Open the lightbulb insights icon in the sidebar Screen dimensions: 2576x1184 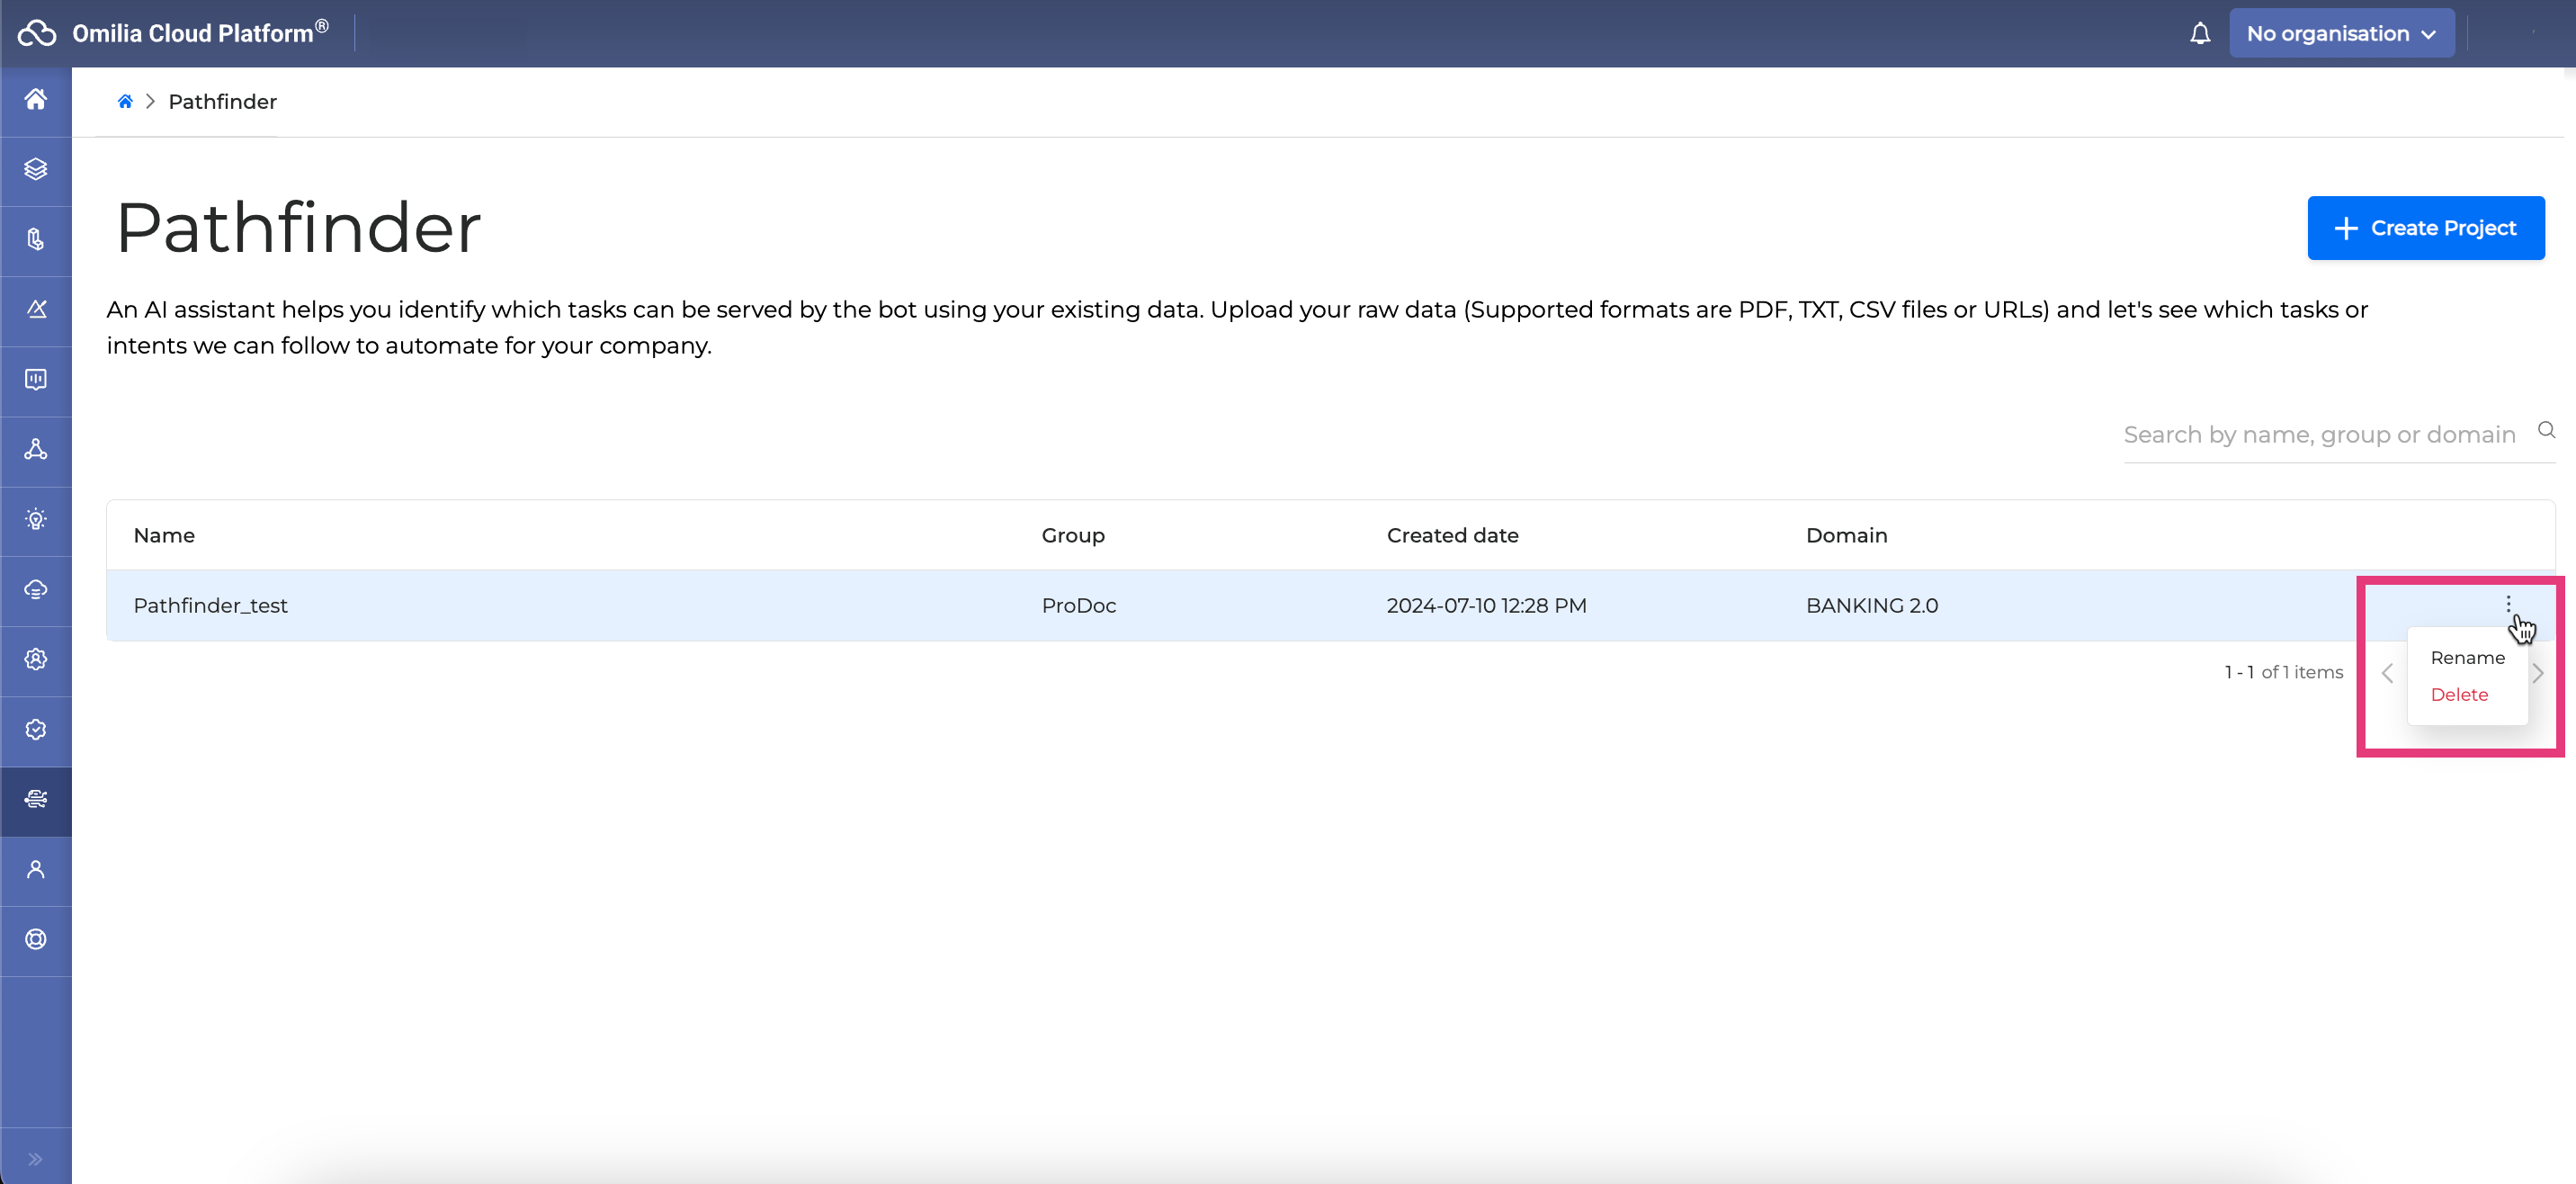[x=36, y=519]
